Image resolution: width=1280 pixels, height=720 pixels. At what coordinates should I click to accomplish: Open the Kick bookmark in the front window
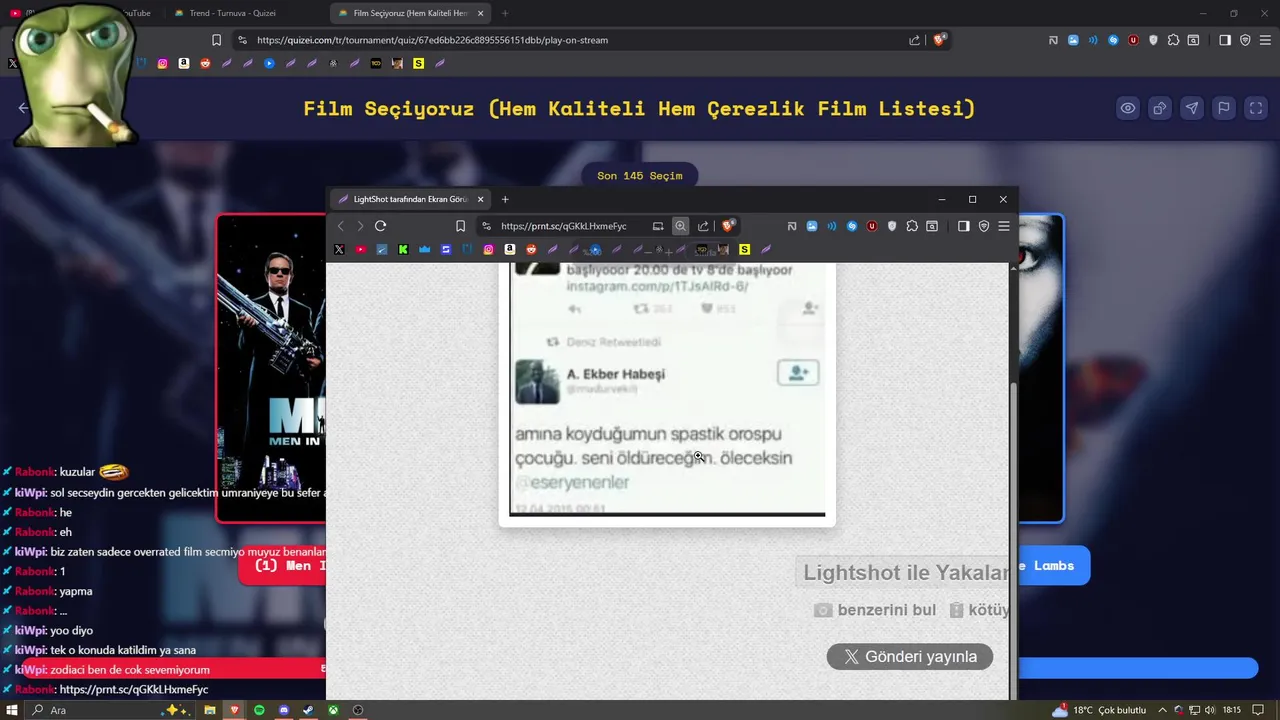tap(403, 249)
